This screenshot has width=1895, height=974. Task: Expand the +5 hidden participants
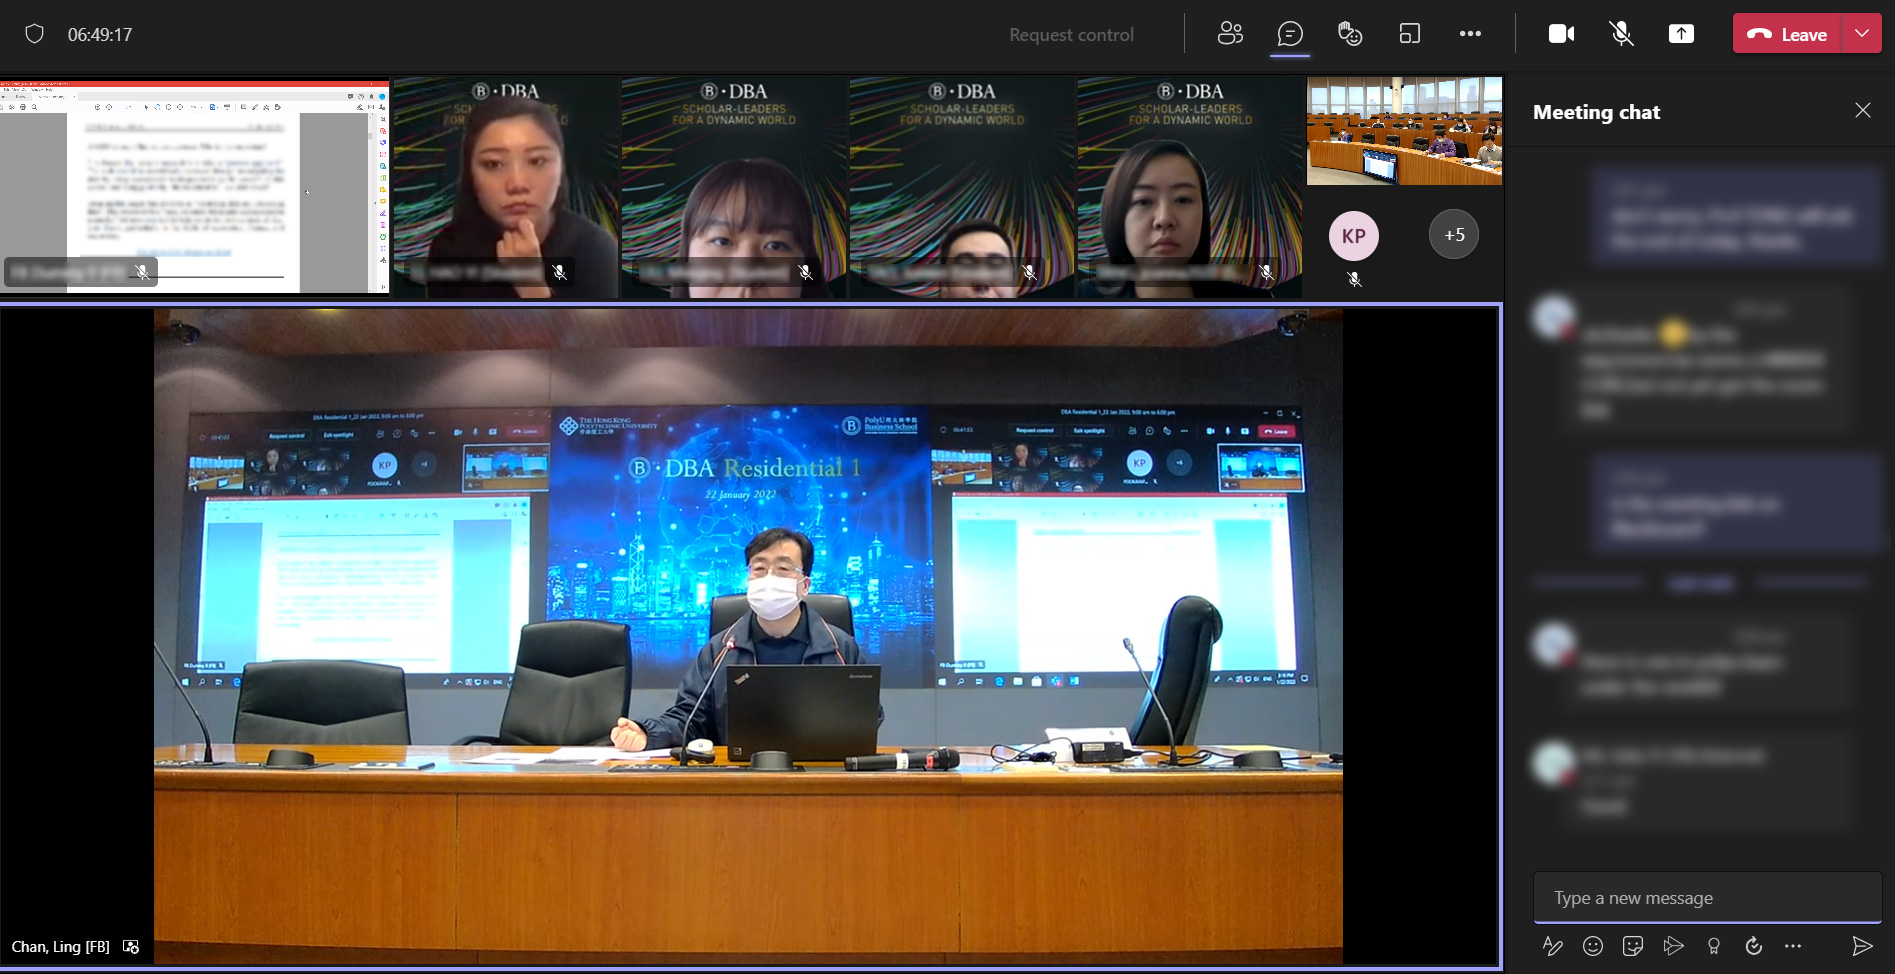coord(1453,234)
